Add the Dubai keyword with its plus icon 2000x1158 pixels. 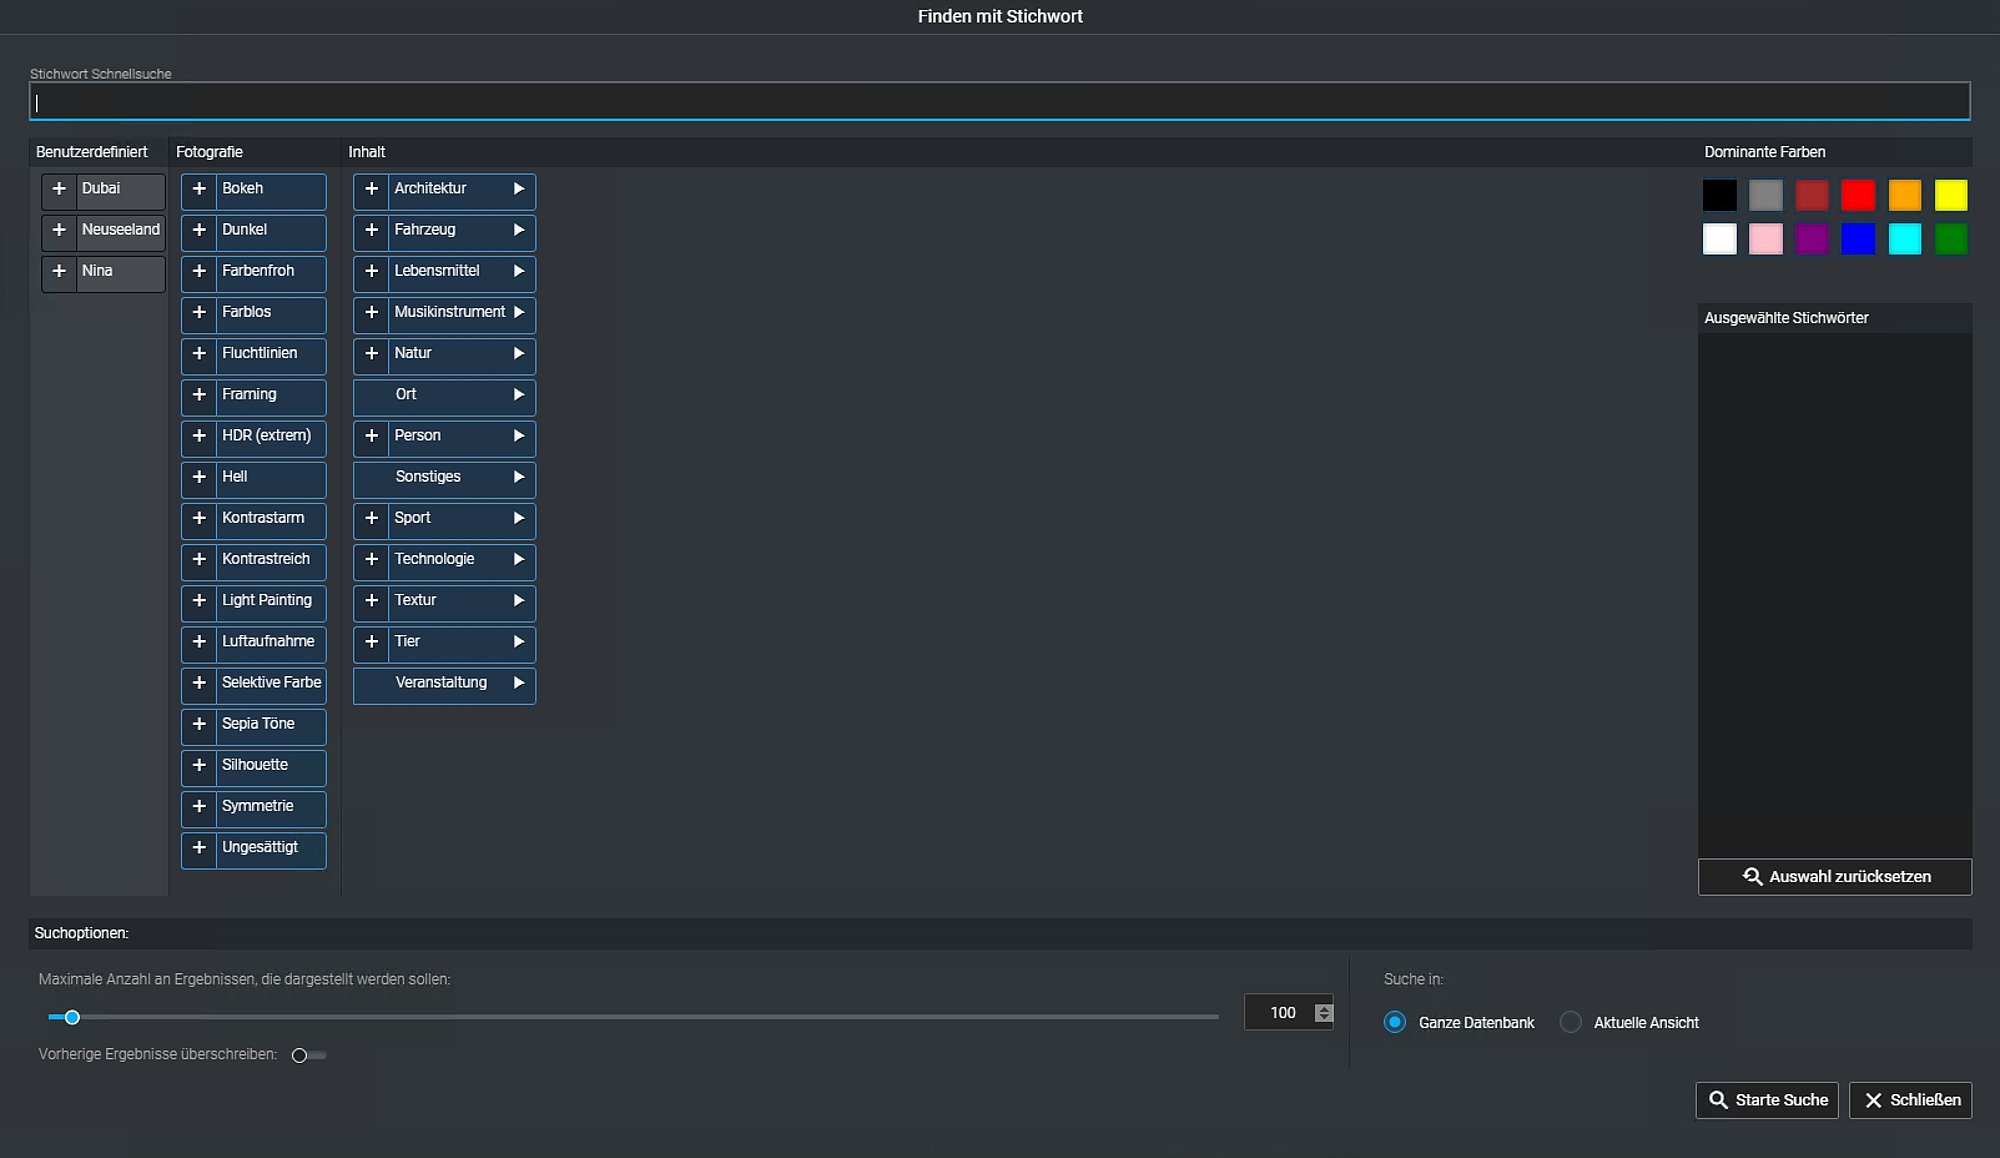tap(59, 189)
